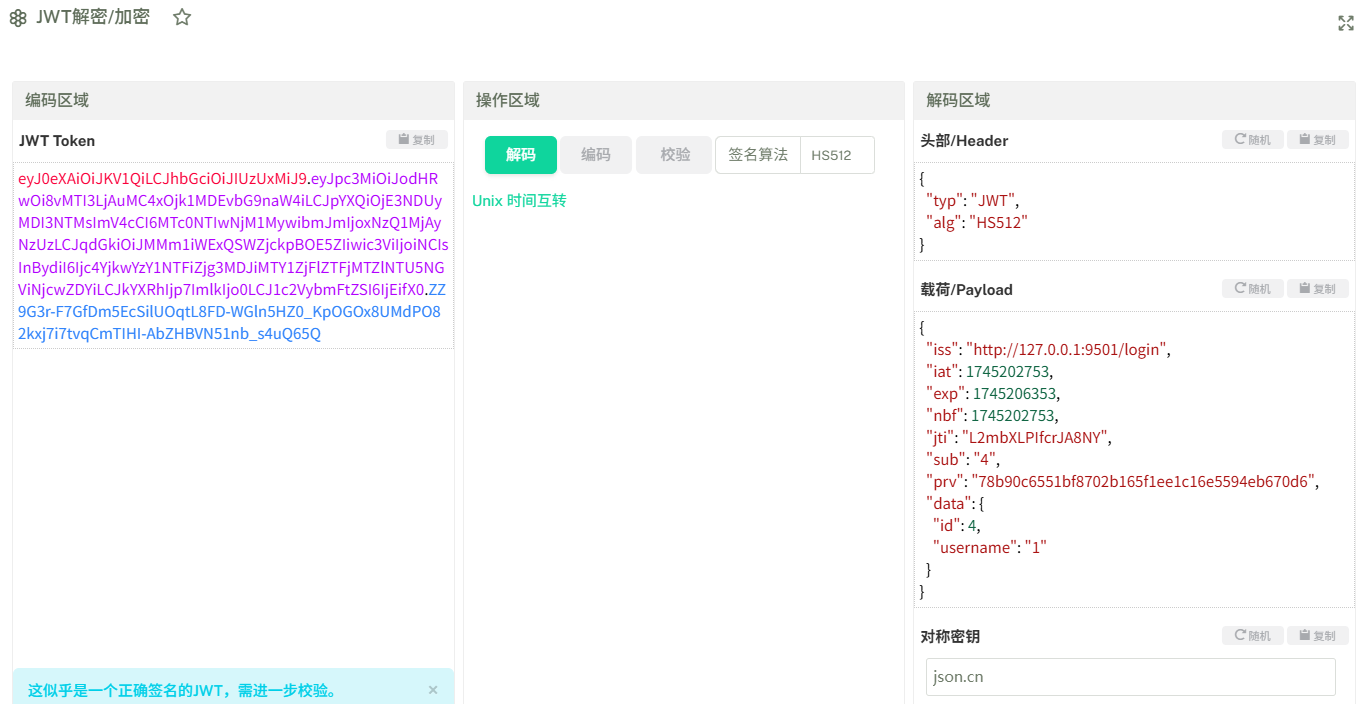Click the 头部/Header section label
The height and width of the screenshot is (704, 1368).
click(x=964, y=141)
